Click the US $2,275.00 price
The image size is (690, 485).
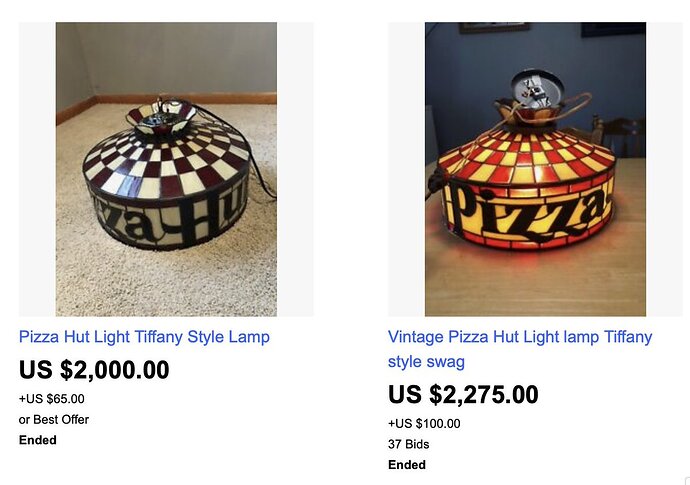(463, 394)
